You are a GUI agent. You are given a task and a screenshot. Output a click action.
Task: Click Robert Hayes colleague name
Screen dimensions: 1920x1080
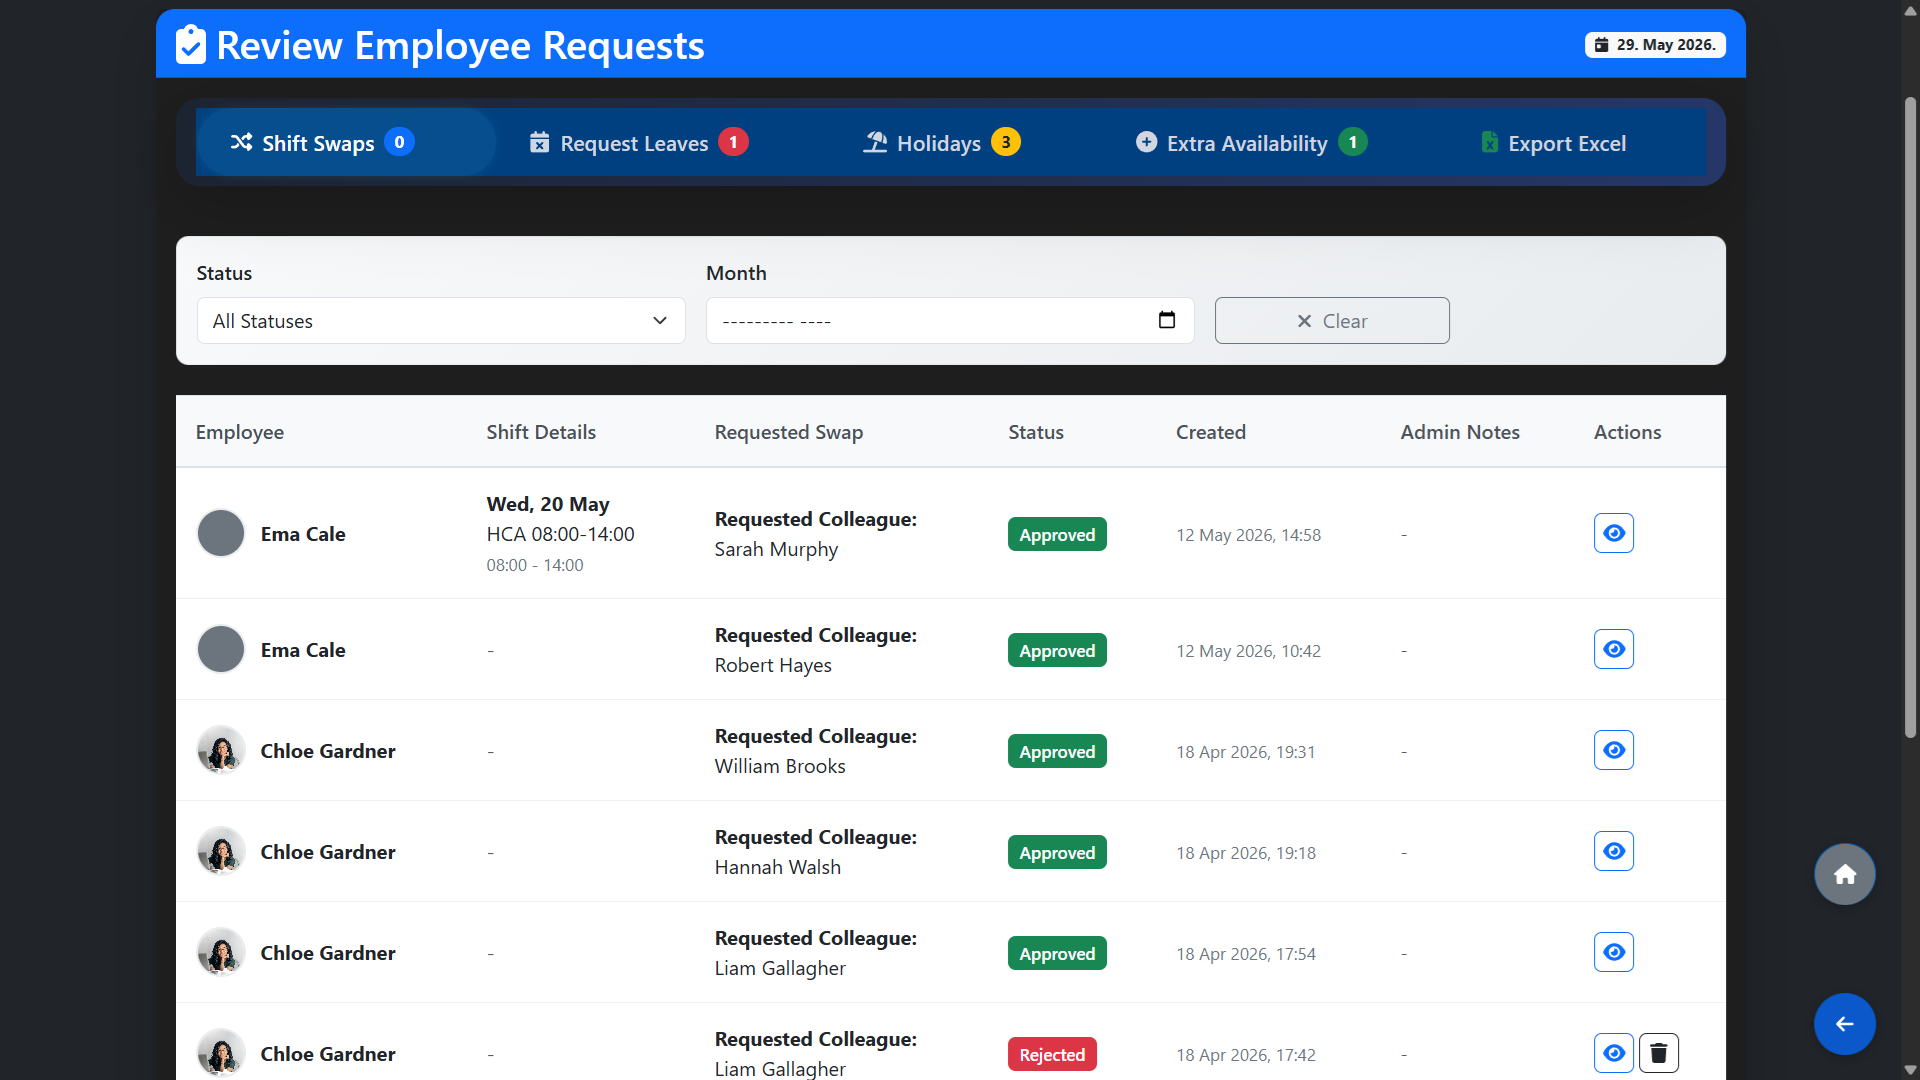coord(773,665)
